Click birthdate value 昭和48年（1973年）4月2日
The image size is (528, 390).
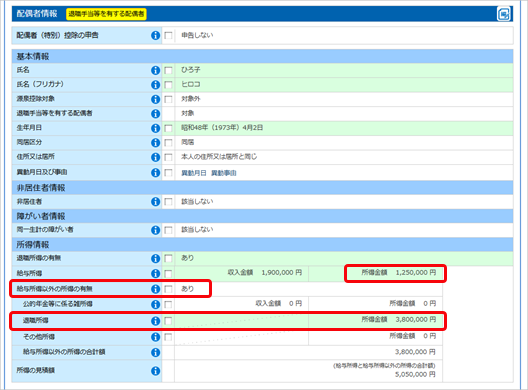tap(222, 128)
